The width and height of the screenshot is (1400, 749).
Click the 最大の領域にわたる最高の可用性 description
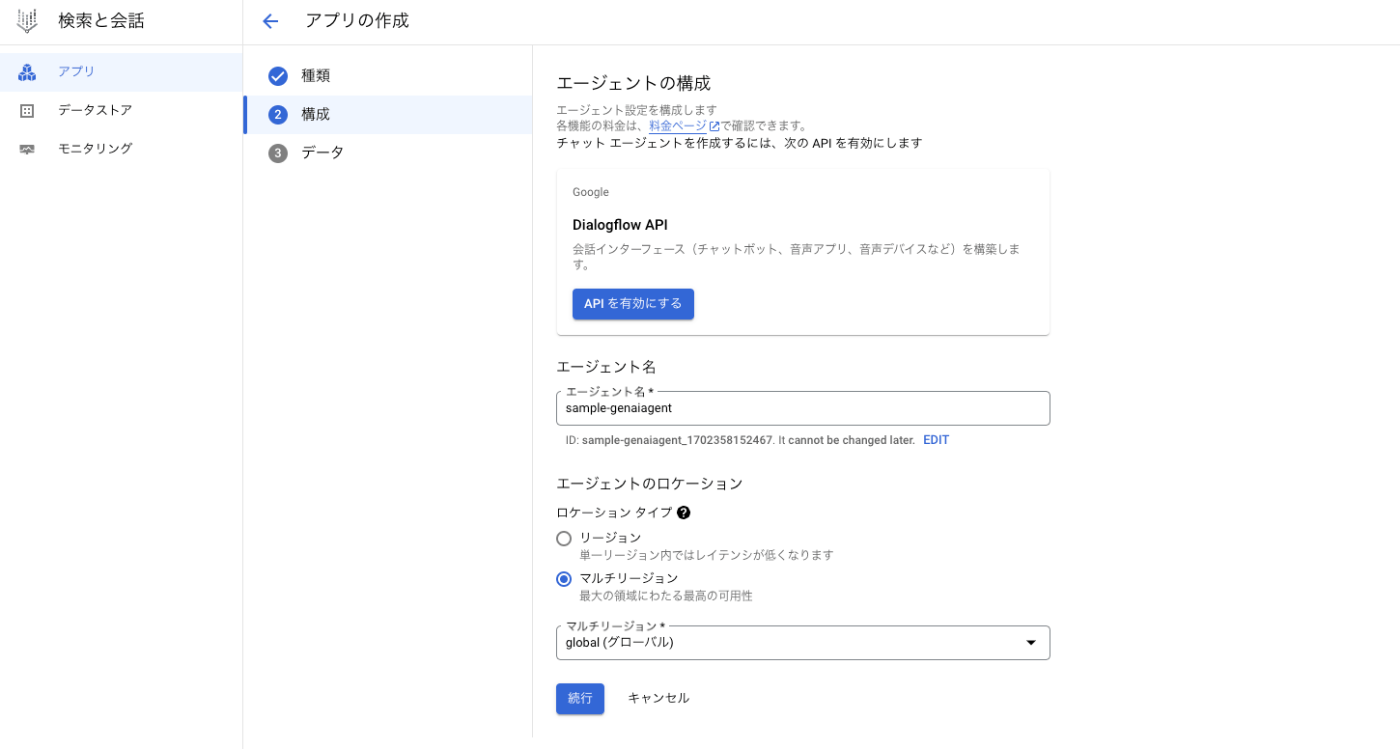pyautogui.click(x=666, y=596)
